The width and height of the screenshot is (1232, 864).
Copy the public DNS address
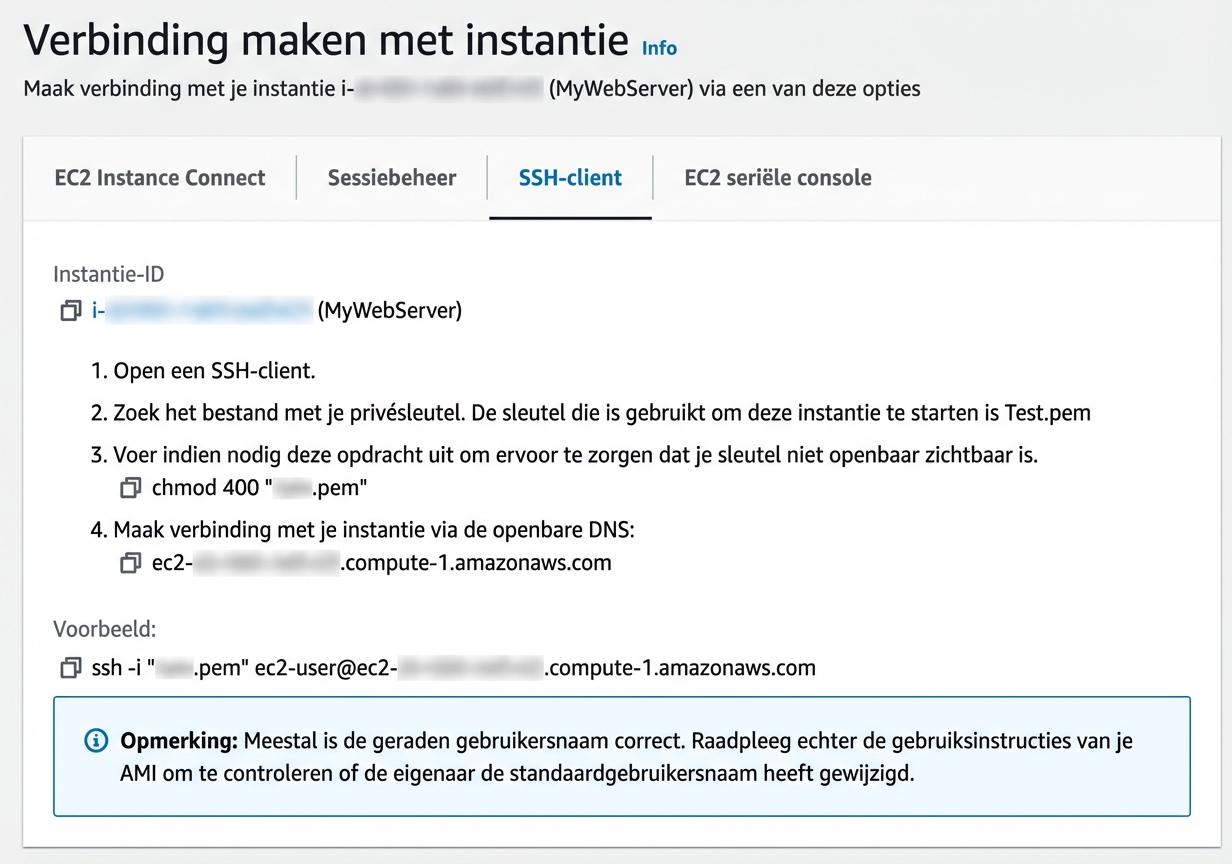[130, 562]
